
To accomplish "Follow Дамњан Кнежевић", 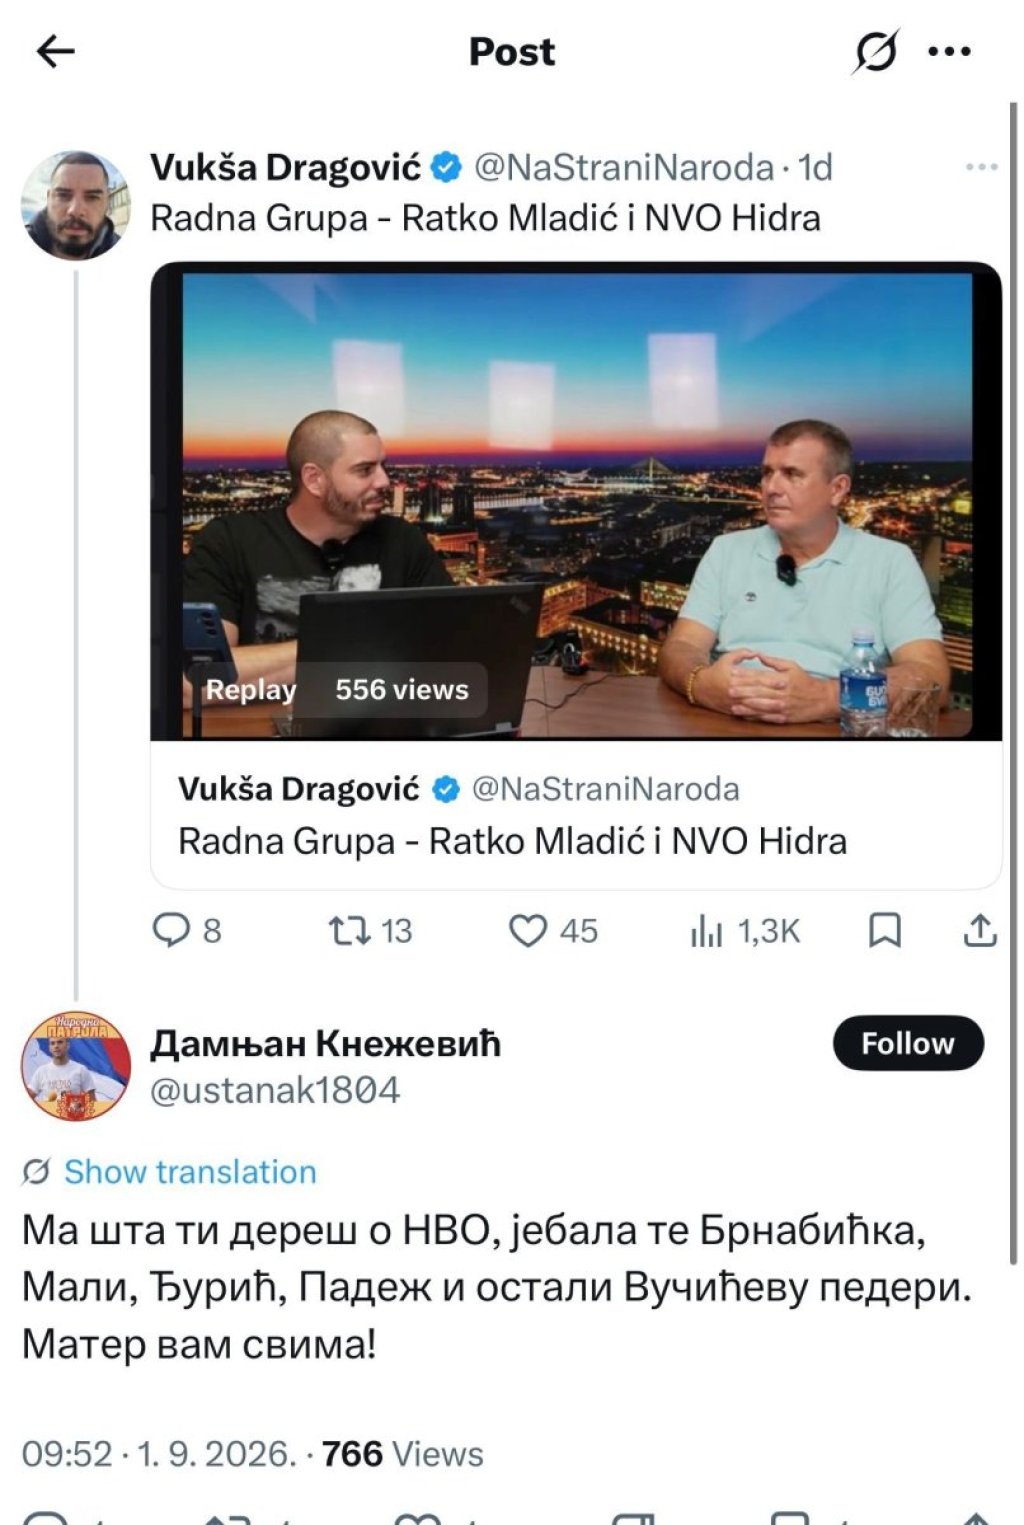I will click(x=908, y=1043).
